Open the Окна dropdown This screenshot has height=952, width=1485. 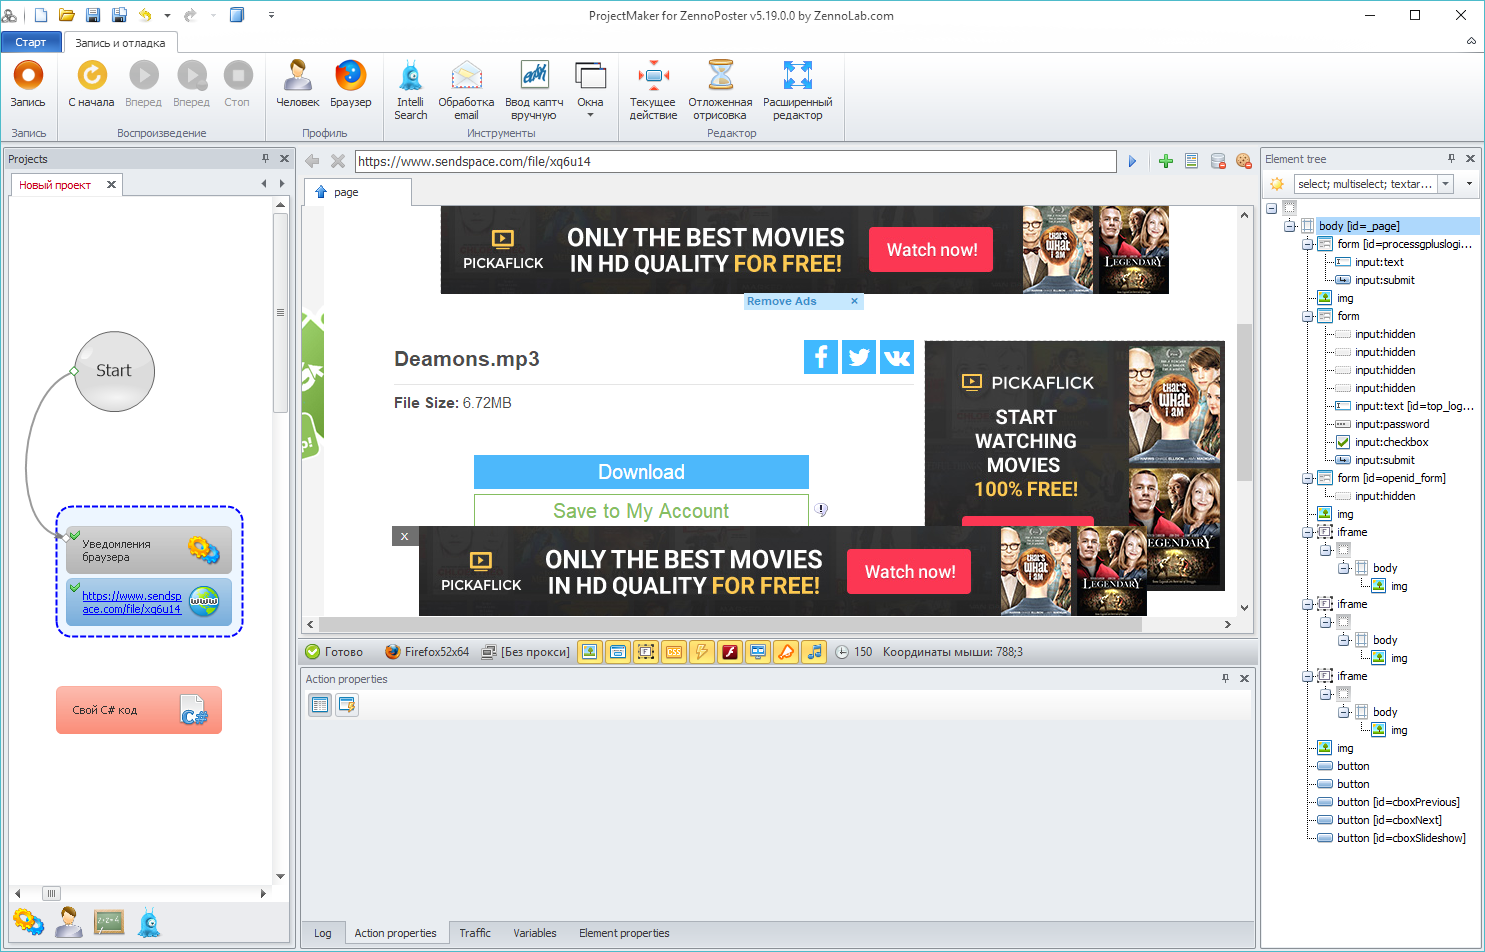(590, 90)
